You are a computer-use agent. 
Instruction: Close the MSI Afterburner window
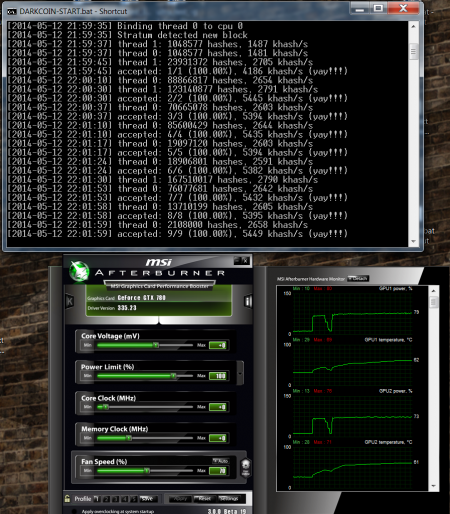[245, 260]
